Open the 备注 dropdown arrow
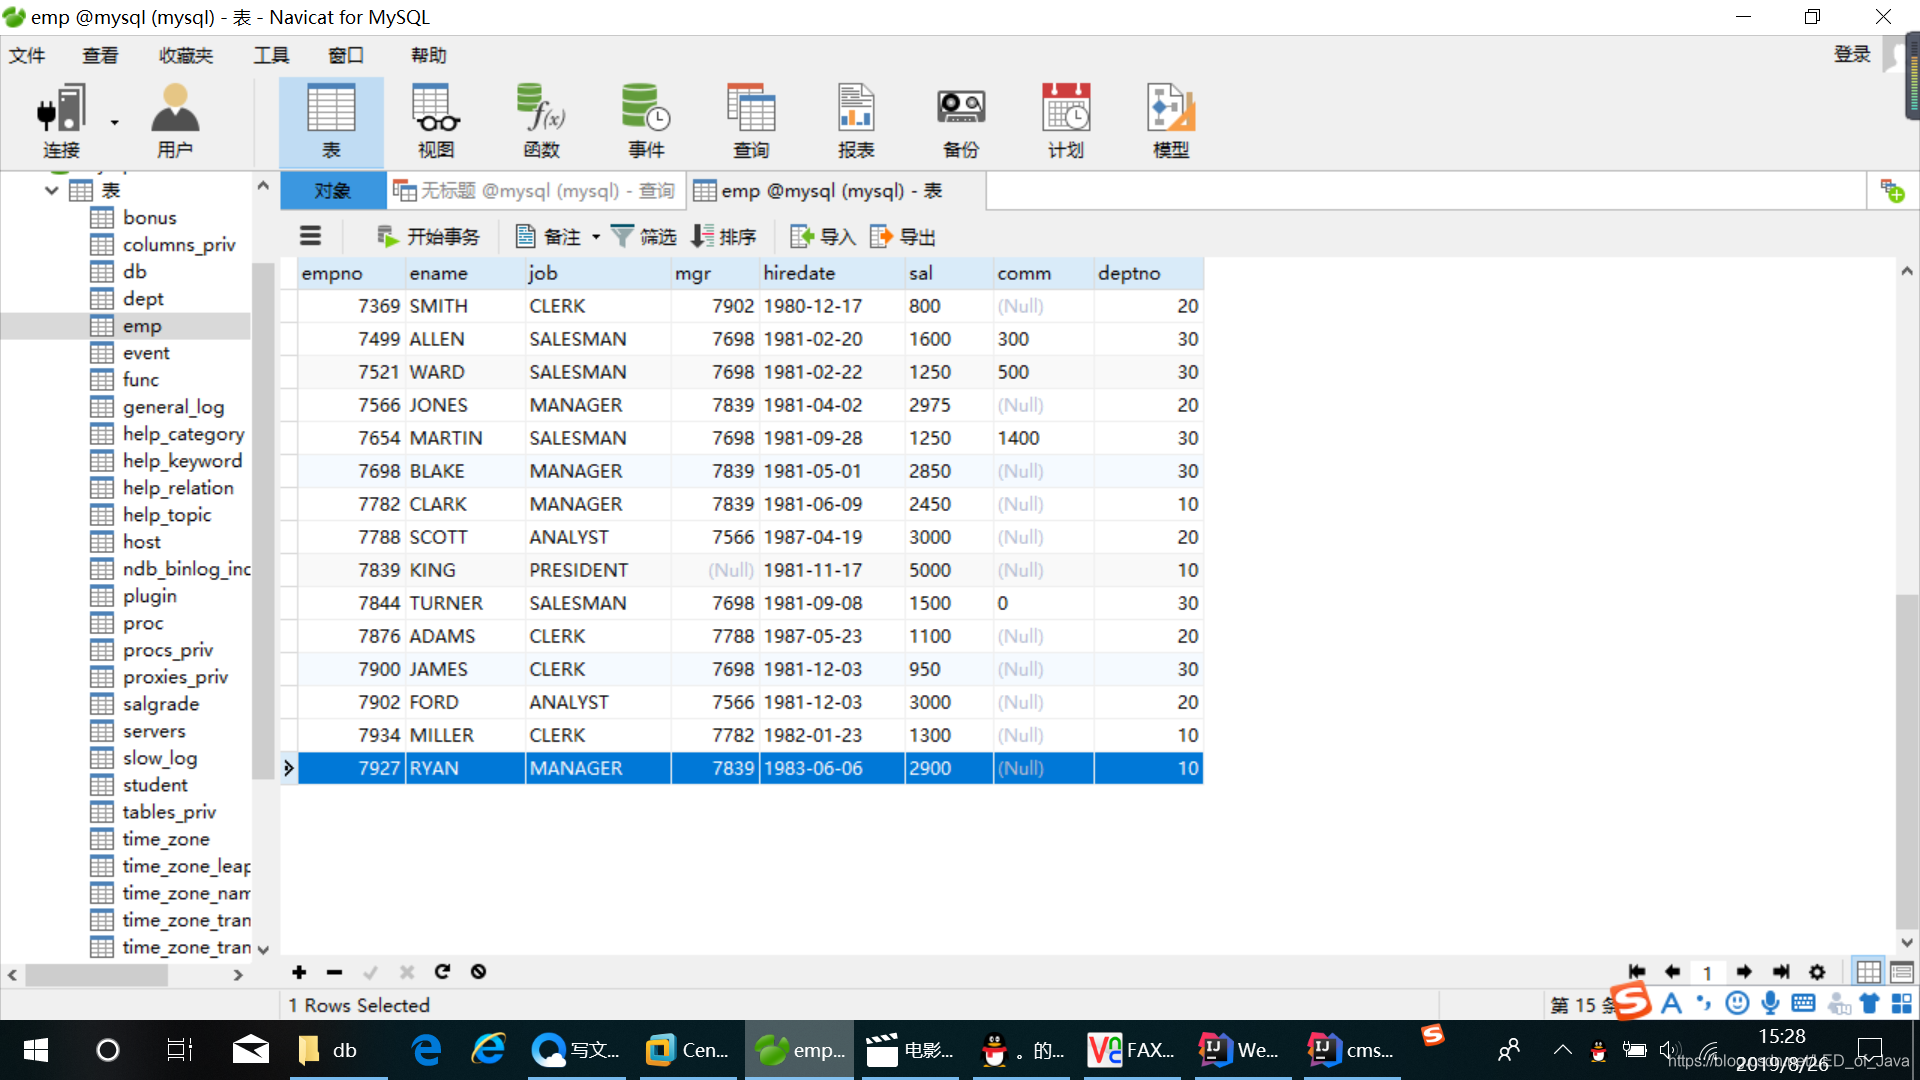 (x=596, y=237)
